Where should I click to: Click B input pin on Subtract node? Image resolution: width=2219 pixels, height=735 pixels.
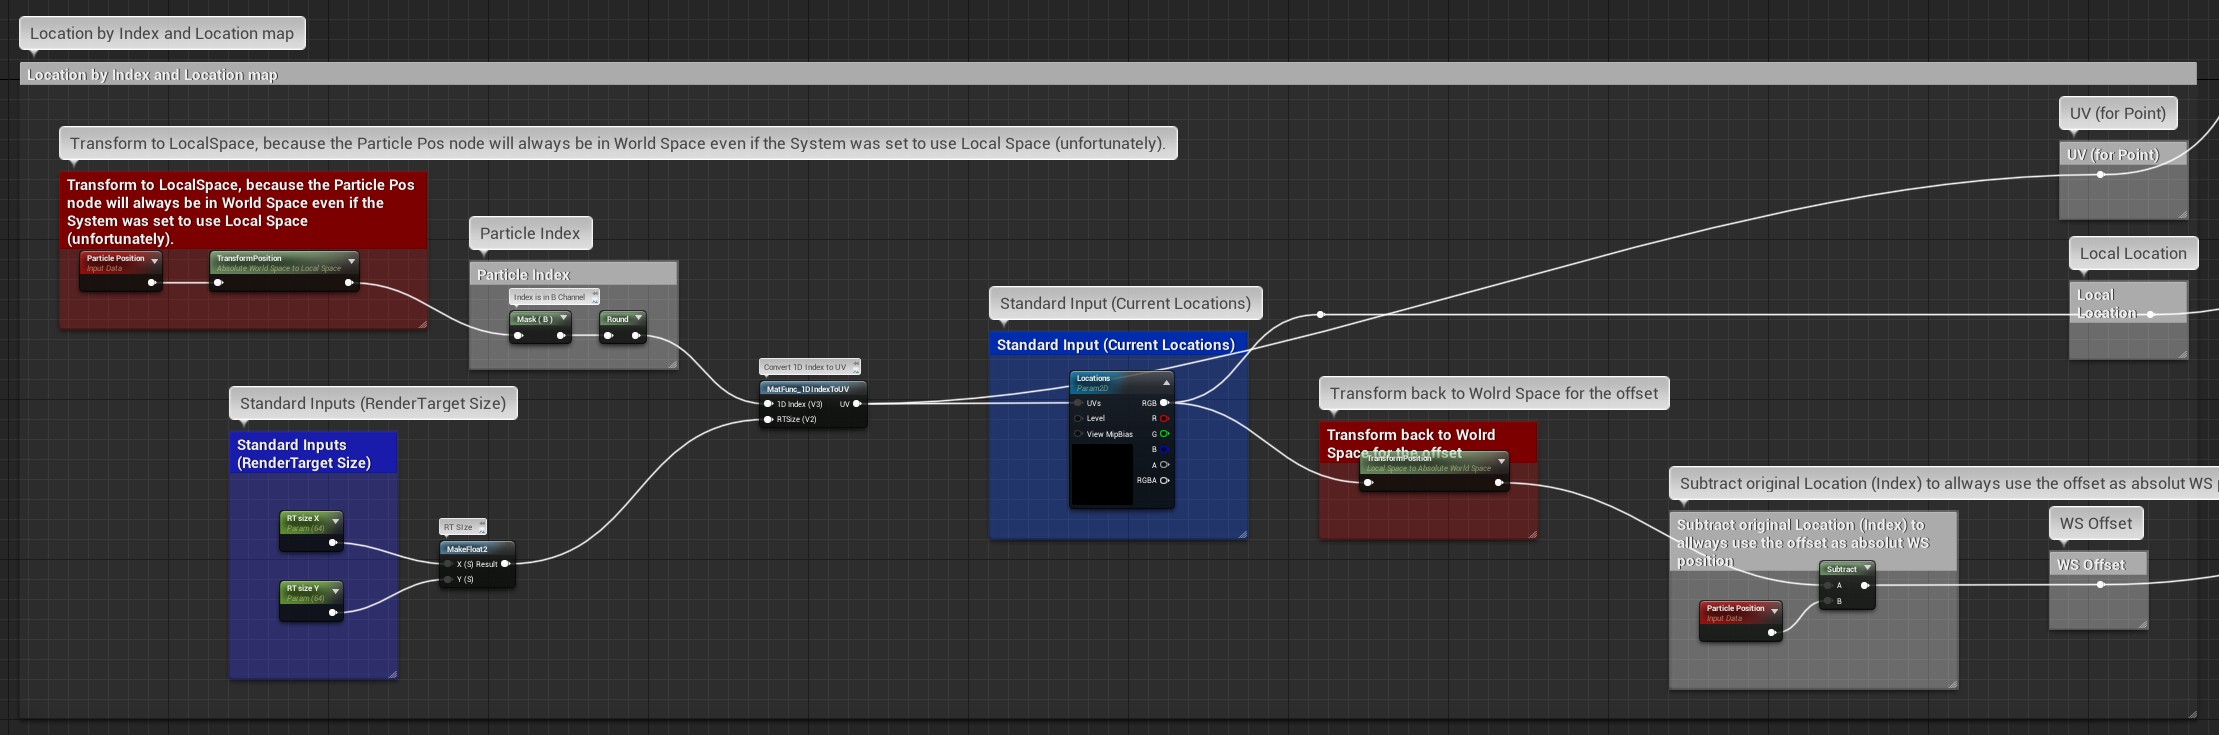1829,601
